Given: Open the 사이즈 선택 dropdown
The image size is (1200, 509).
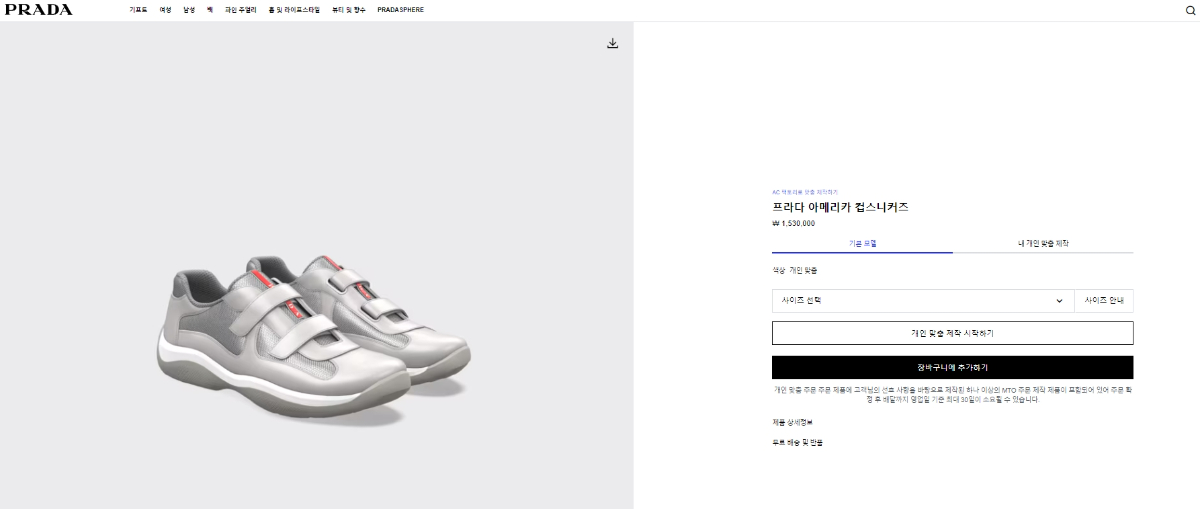Looking at the screenshot, I should (x=922, y=300).
